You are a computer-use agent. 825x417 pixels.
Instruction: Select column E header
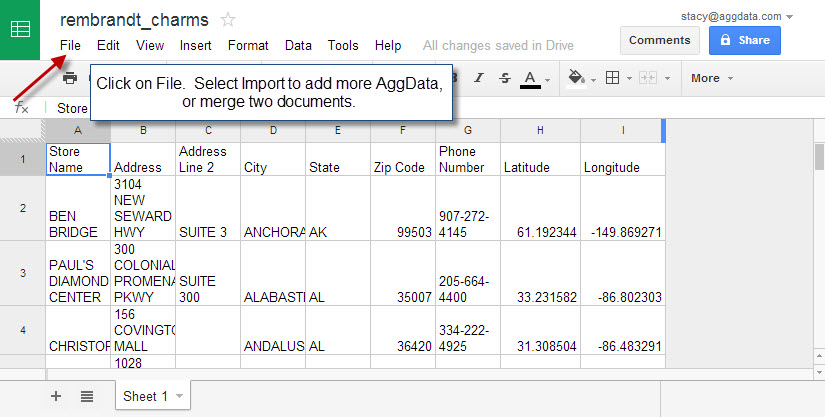(338, 130)
